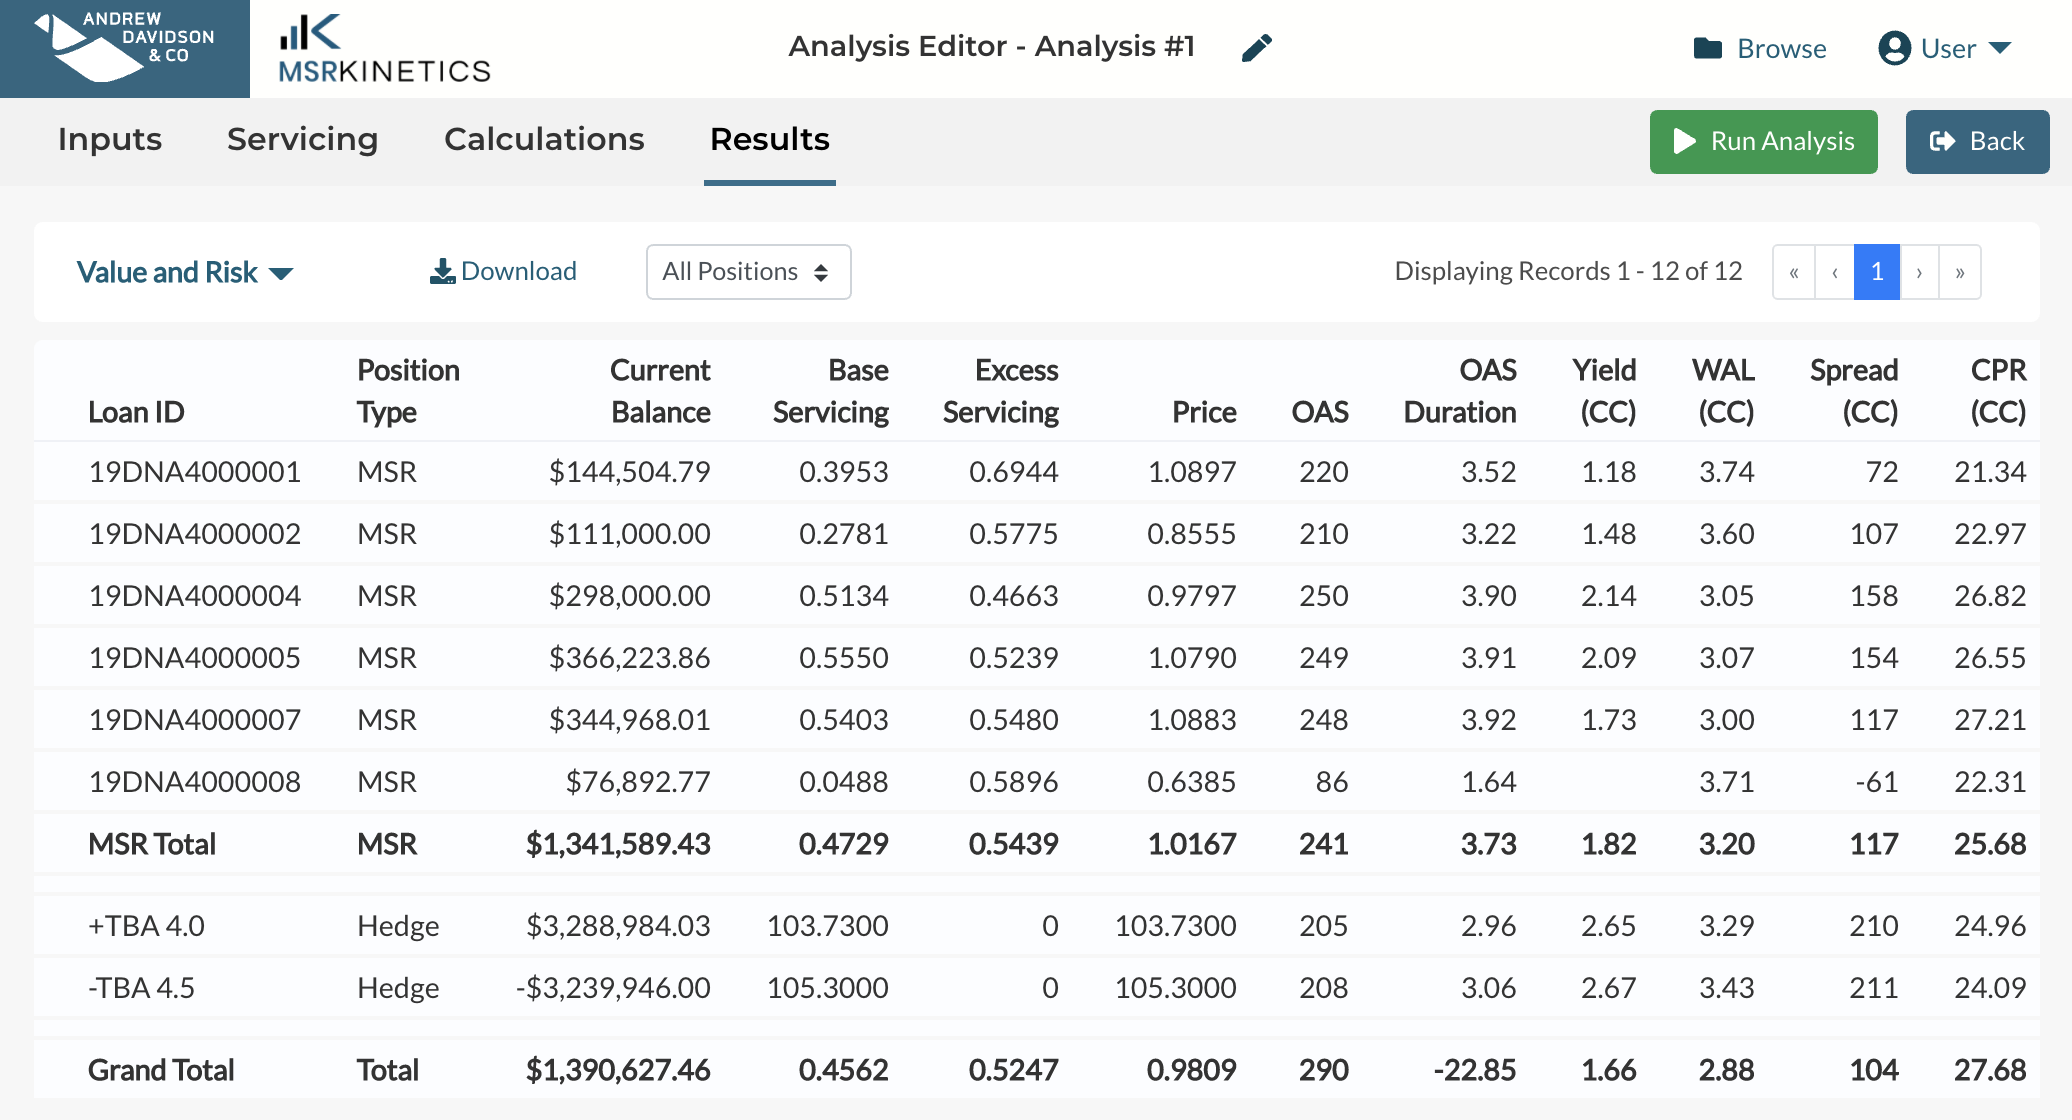
Task: Click the pencil edit analysis name icon
Action: point(1256,48)
